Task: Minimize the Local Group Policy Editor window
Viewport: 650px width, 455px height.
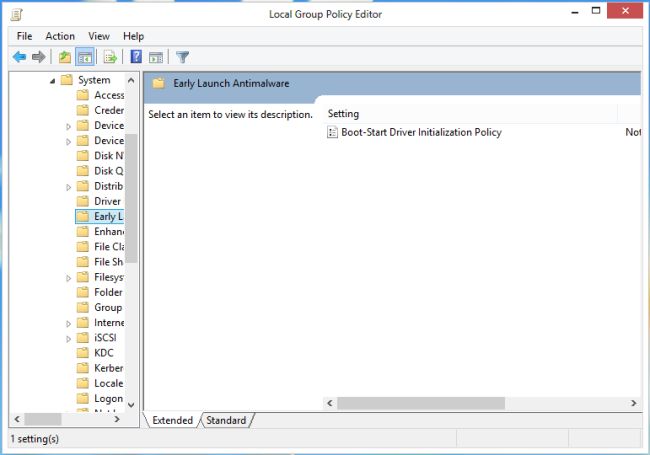Action: pyautogui.click(x=575, y=12)
